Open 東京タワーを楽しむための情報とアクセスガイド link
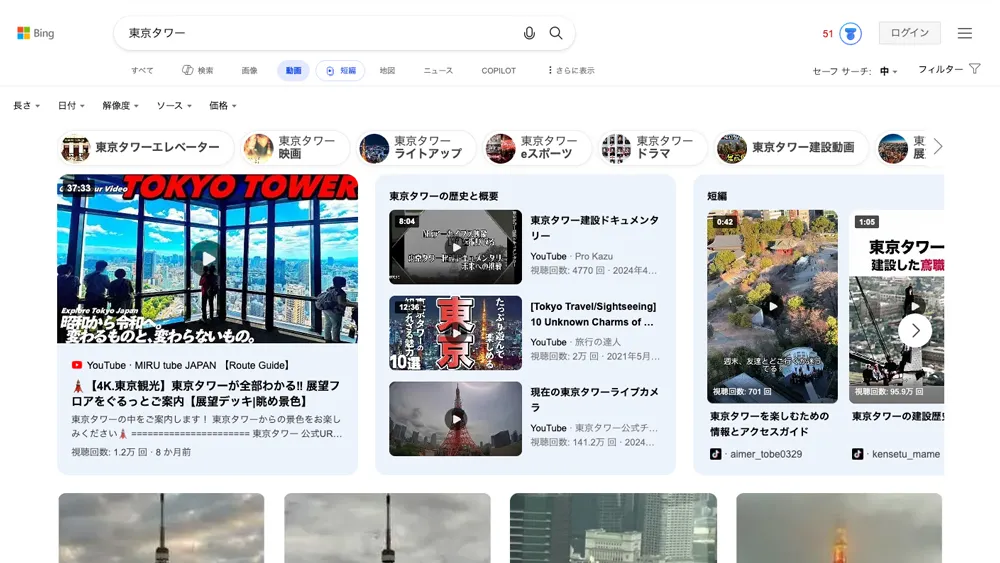This screenshot has height=563, width=1000. point(770,424)
